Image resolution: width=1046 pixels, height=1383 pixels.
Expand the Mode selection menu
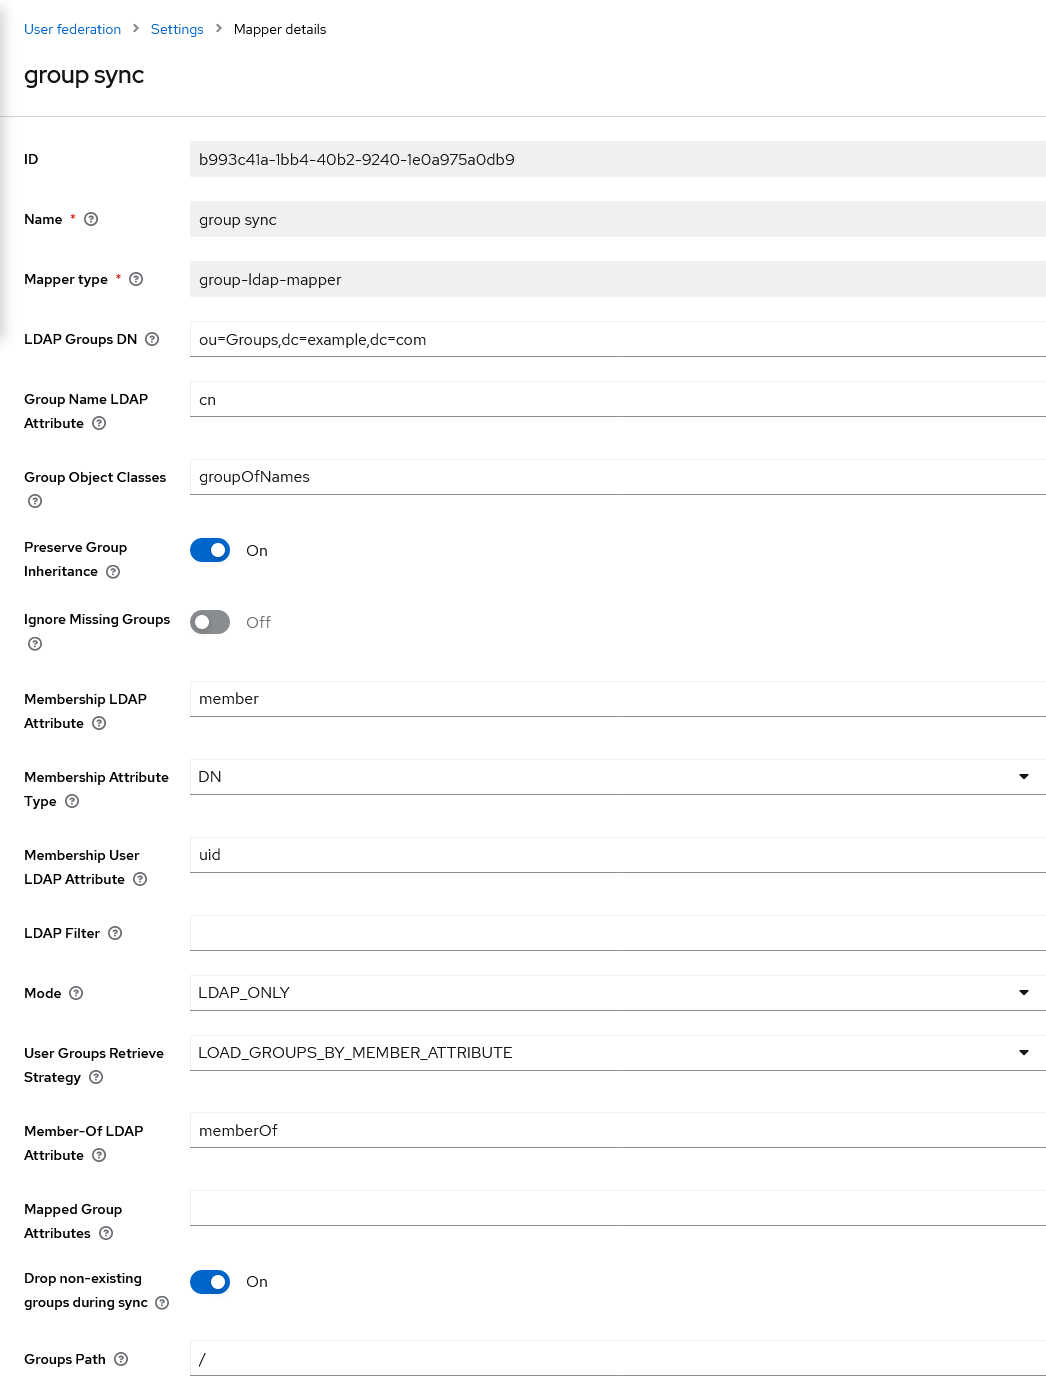[x=1024, y=992]
